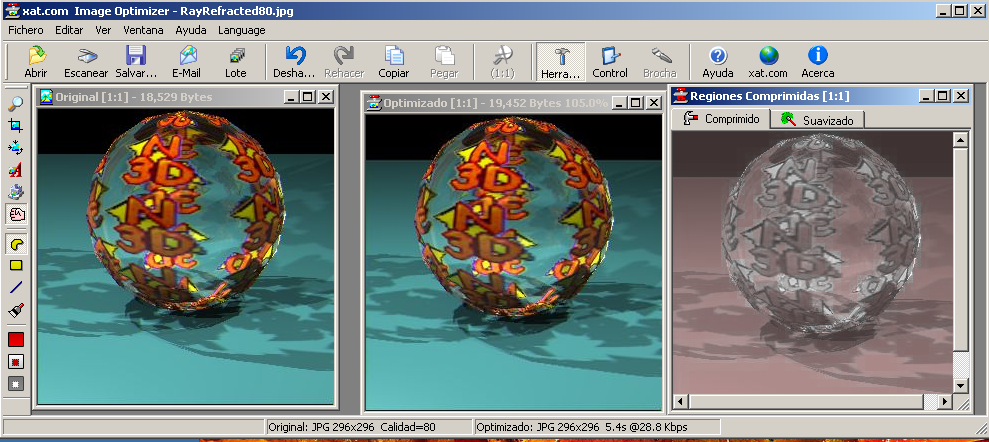Screen dimensions: 989x442
Task: Pick the white square with red center swatch
Action: click(x=16, y=362)
